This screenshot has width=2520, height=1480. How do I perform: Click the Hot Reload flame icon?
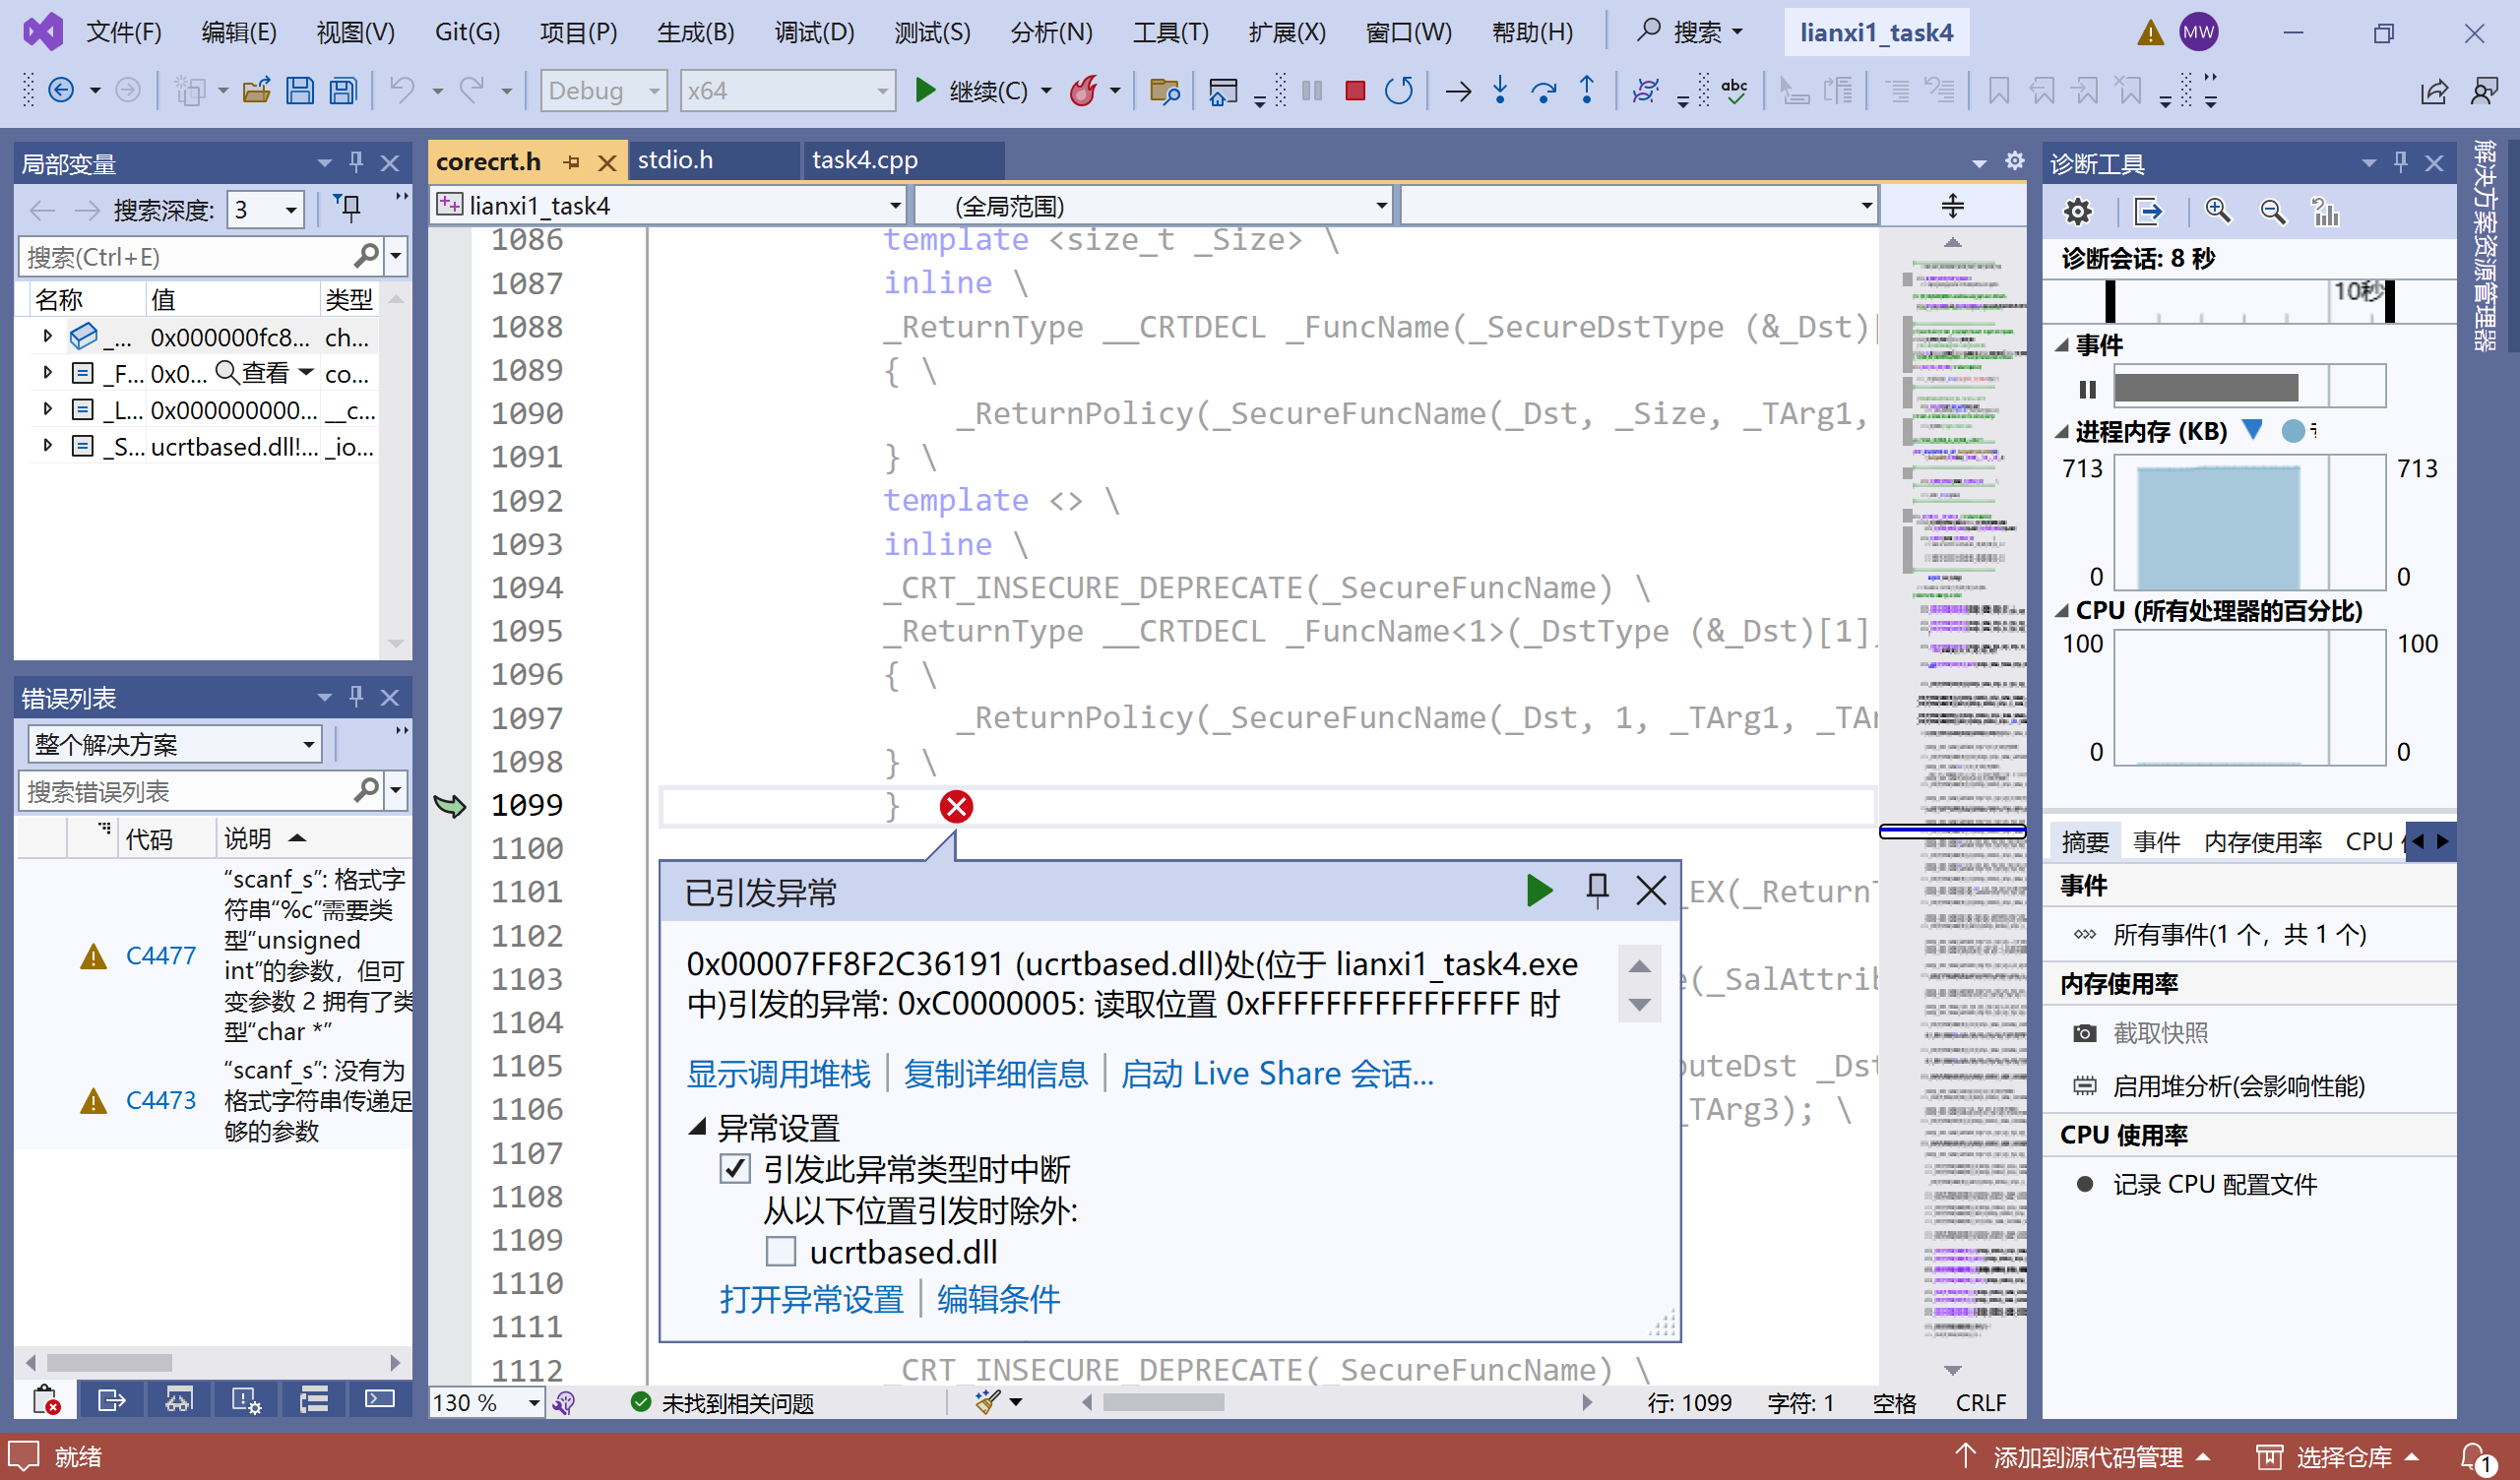1083,91
